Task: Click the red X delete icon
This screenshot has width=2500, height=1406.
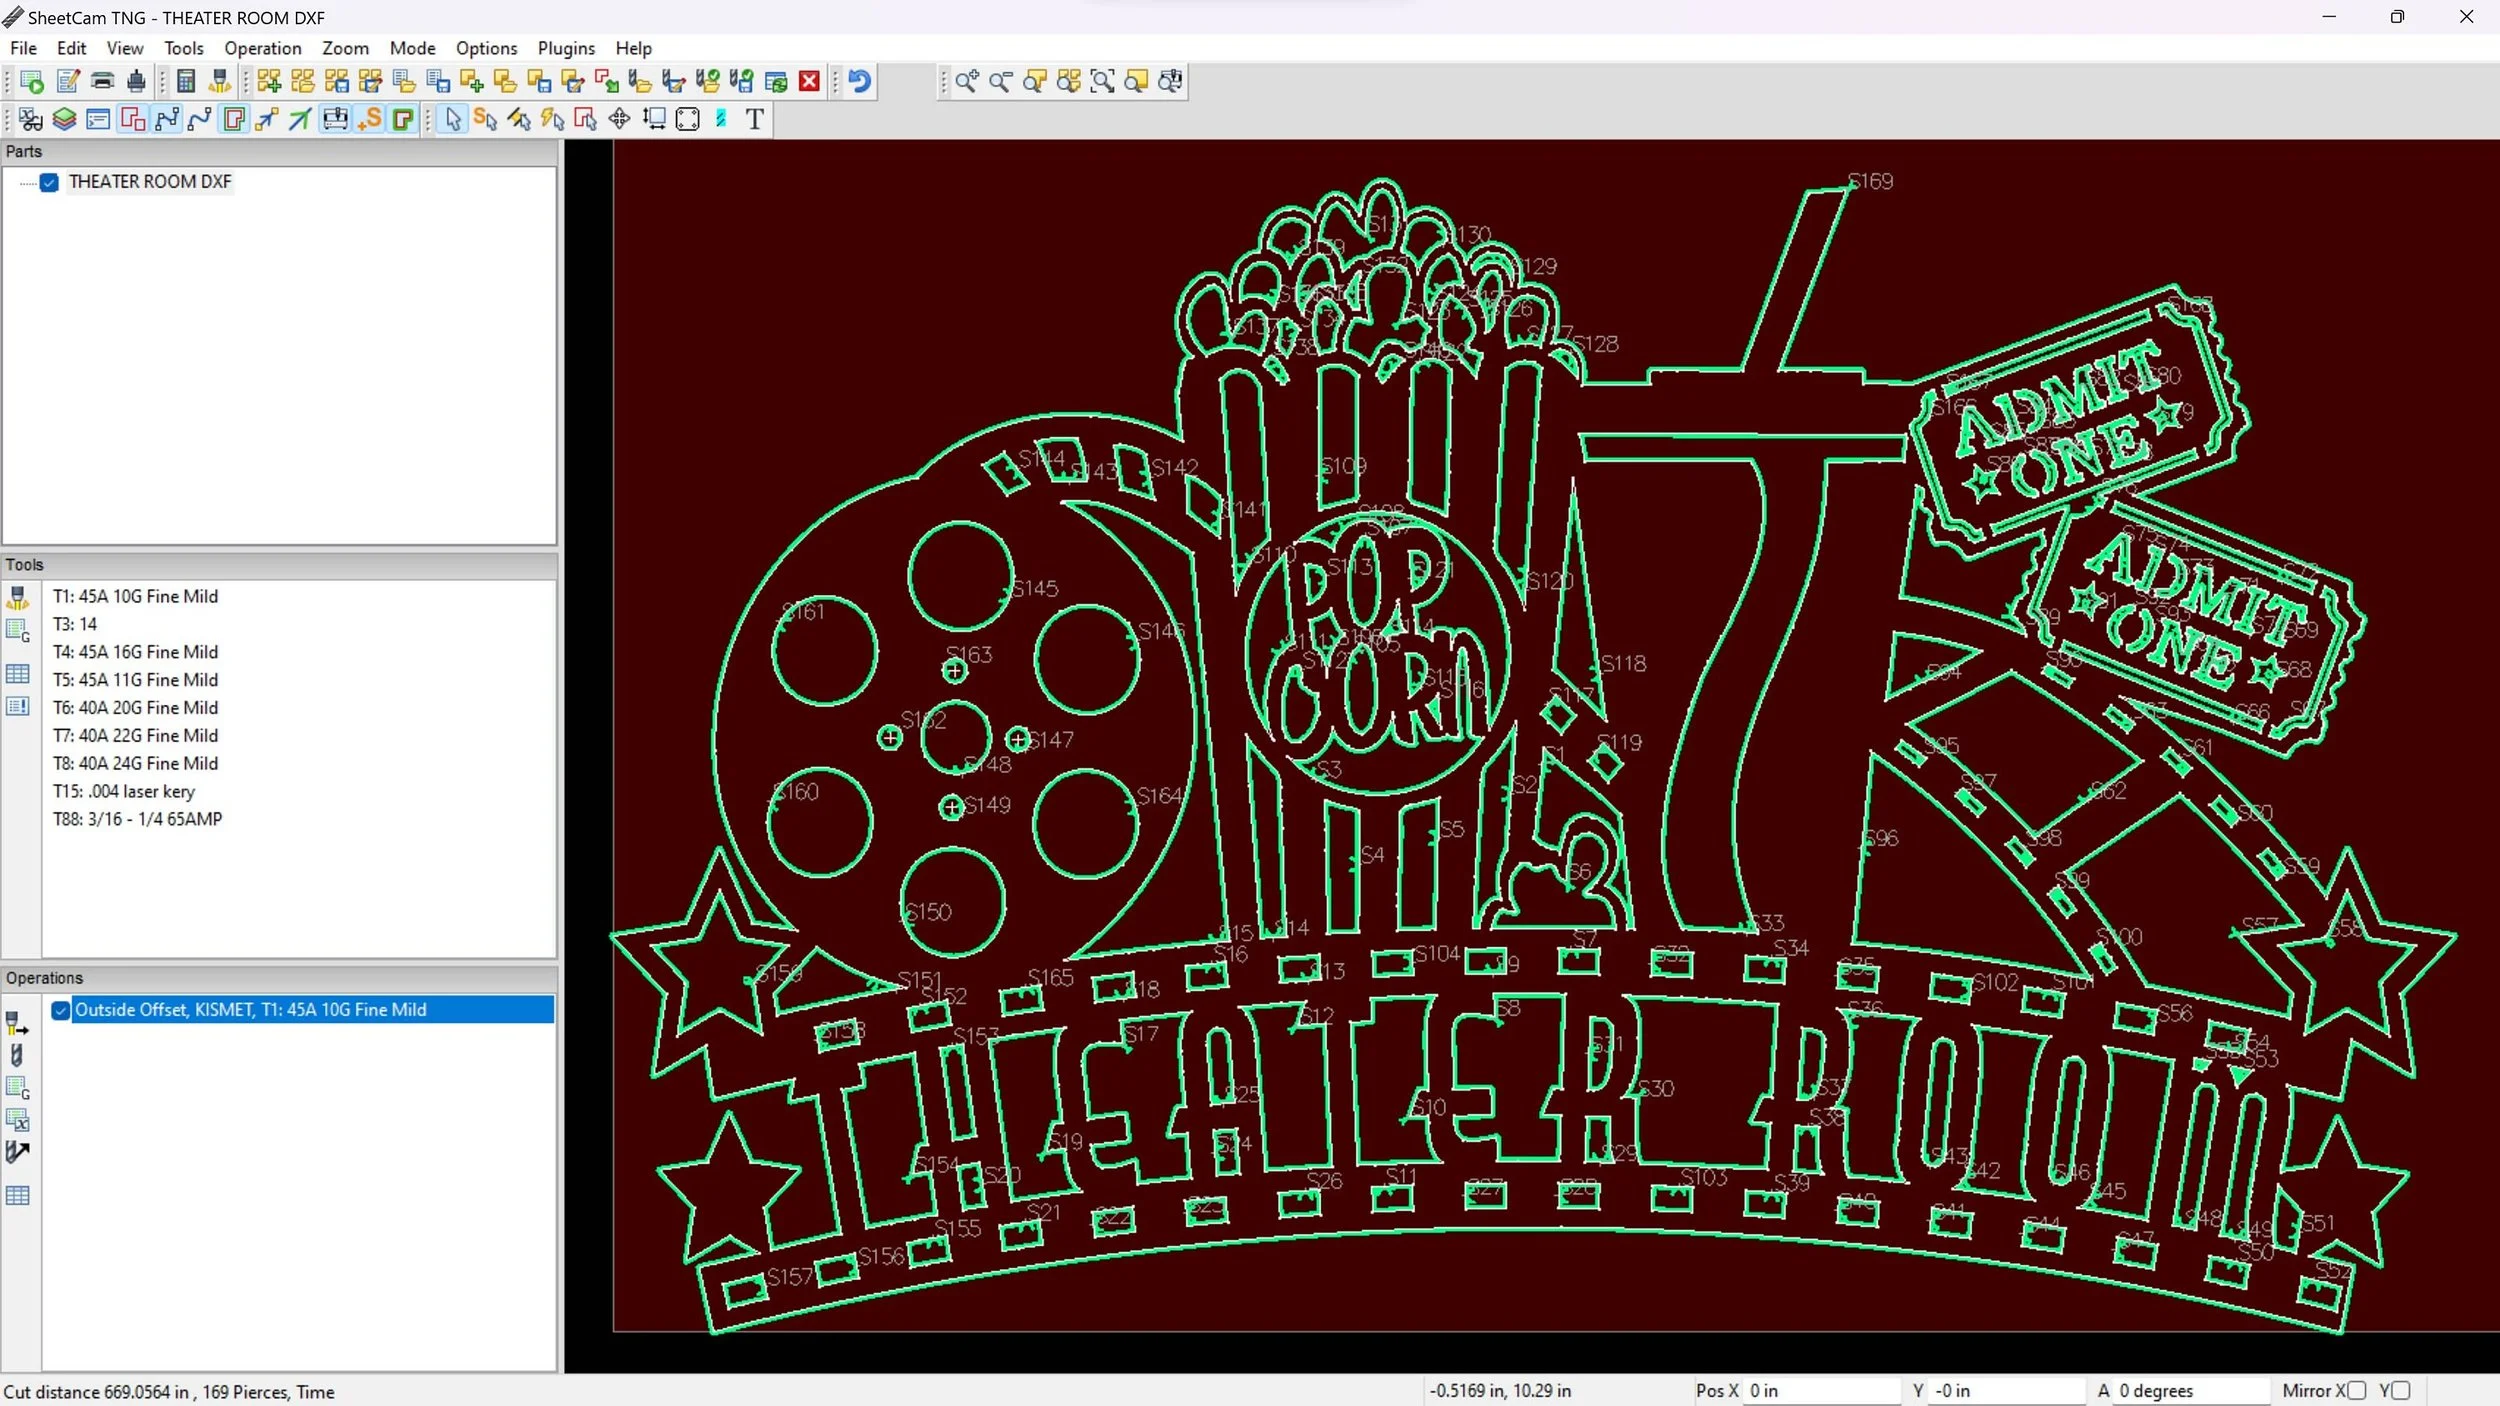Action: click(x=810, y=82)
